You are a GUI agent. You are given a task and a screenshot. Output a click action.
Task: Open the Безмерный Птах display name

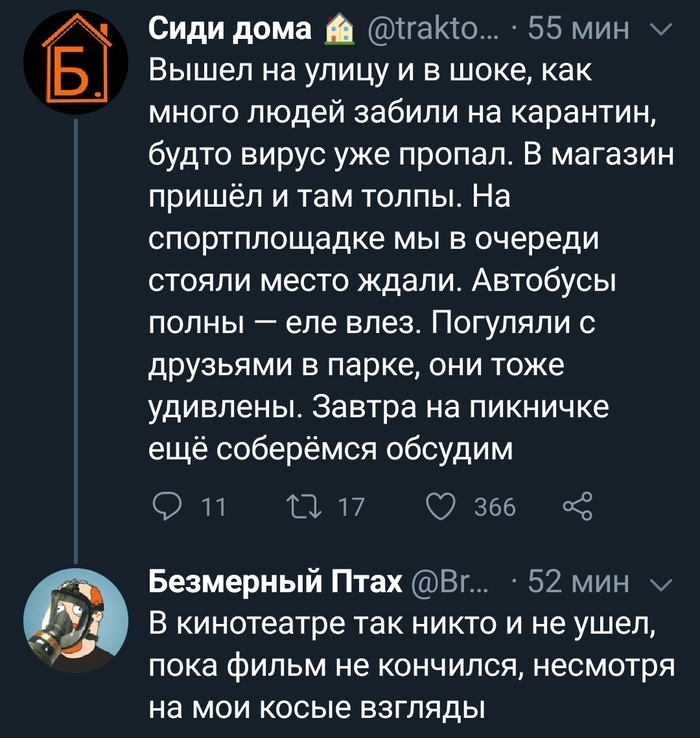(276, 582)
